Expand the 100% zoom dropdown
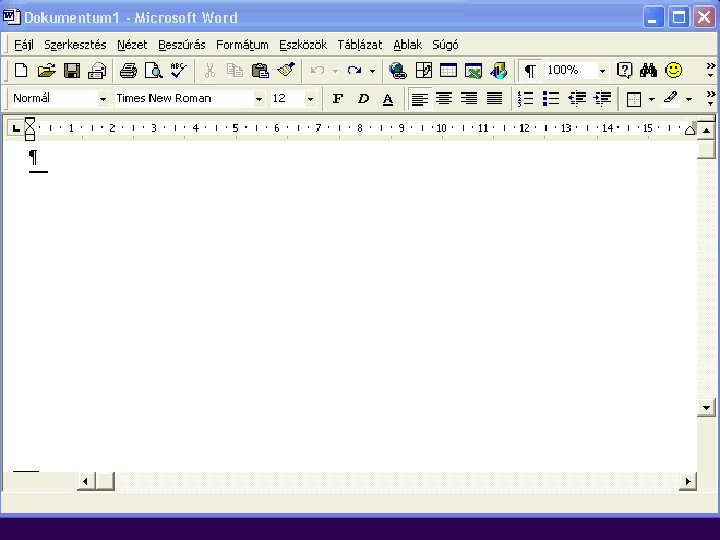The image size is (720, 540). (602, 71)
